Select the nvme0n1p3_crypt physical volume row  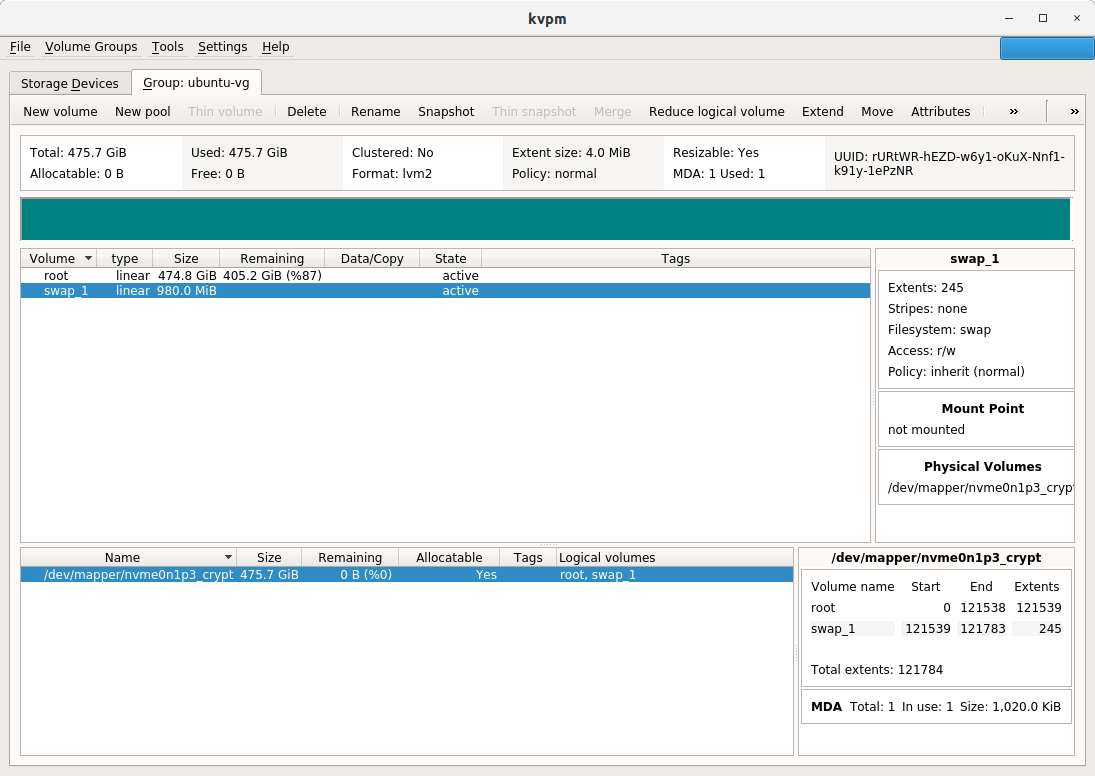coord(138,575)
